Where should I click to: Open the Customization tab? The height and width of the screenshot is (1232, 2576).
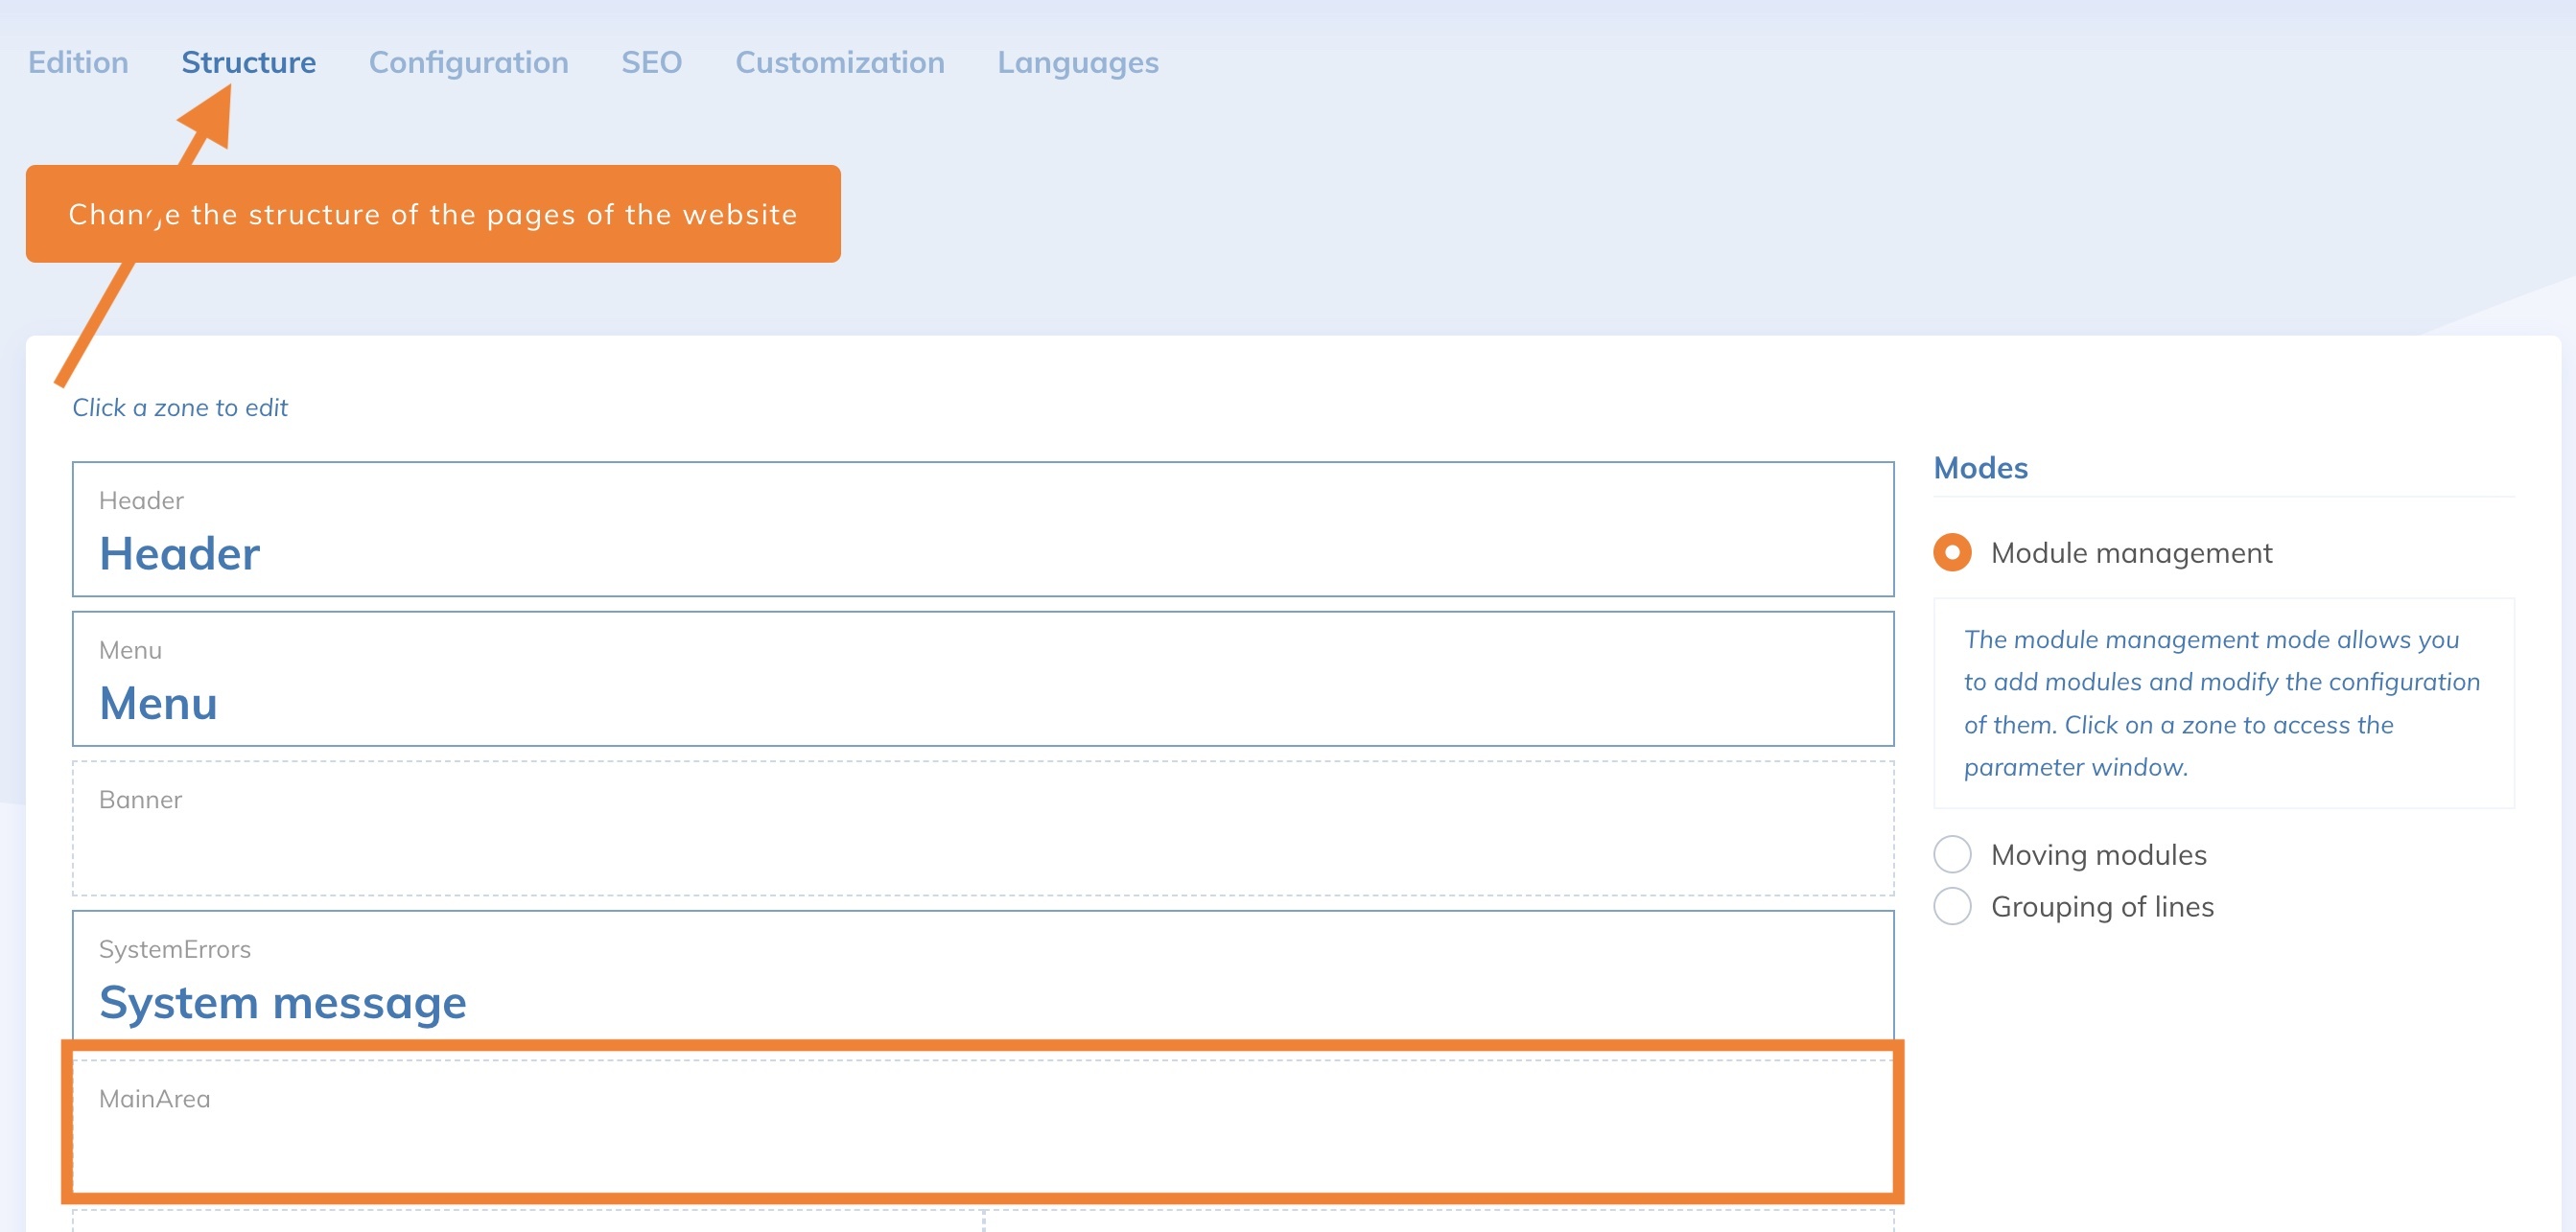(839, 62)
